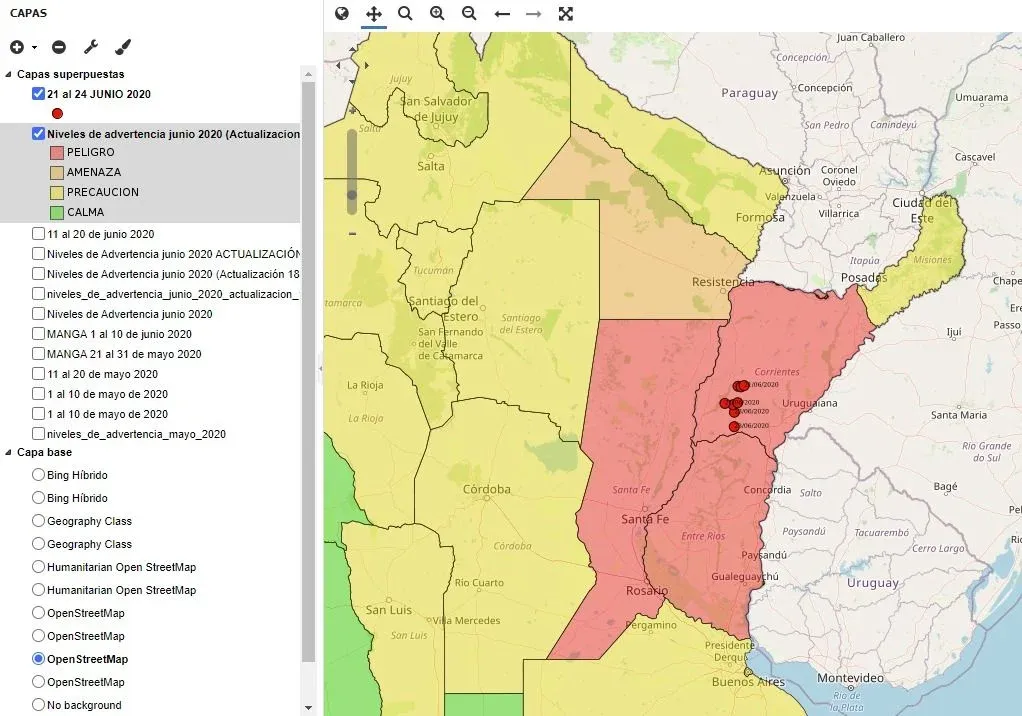
Task: Select the pan map tool
Action: 374,14
